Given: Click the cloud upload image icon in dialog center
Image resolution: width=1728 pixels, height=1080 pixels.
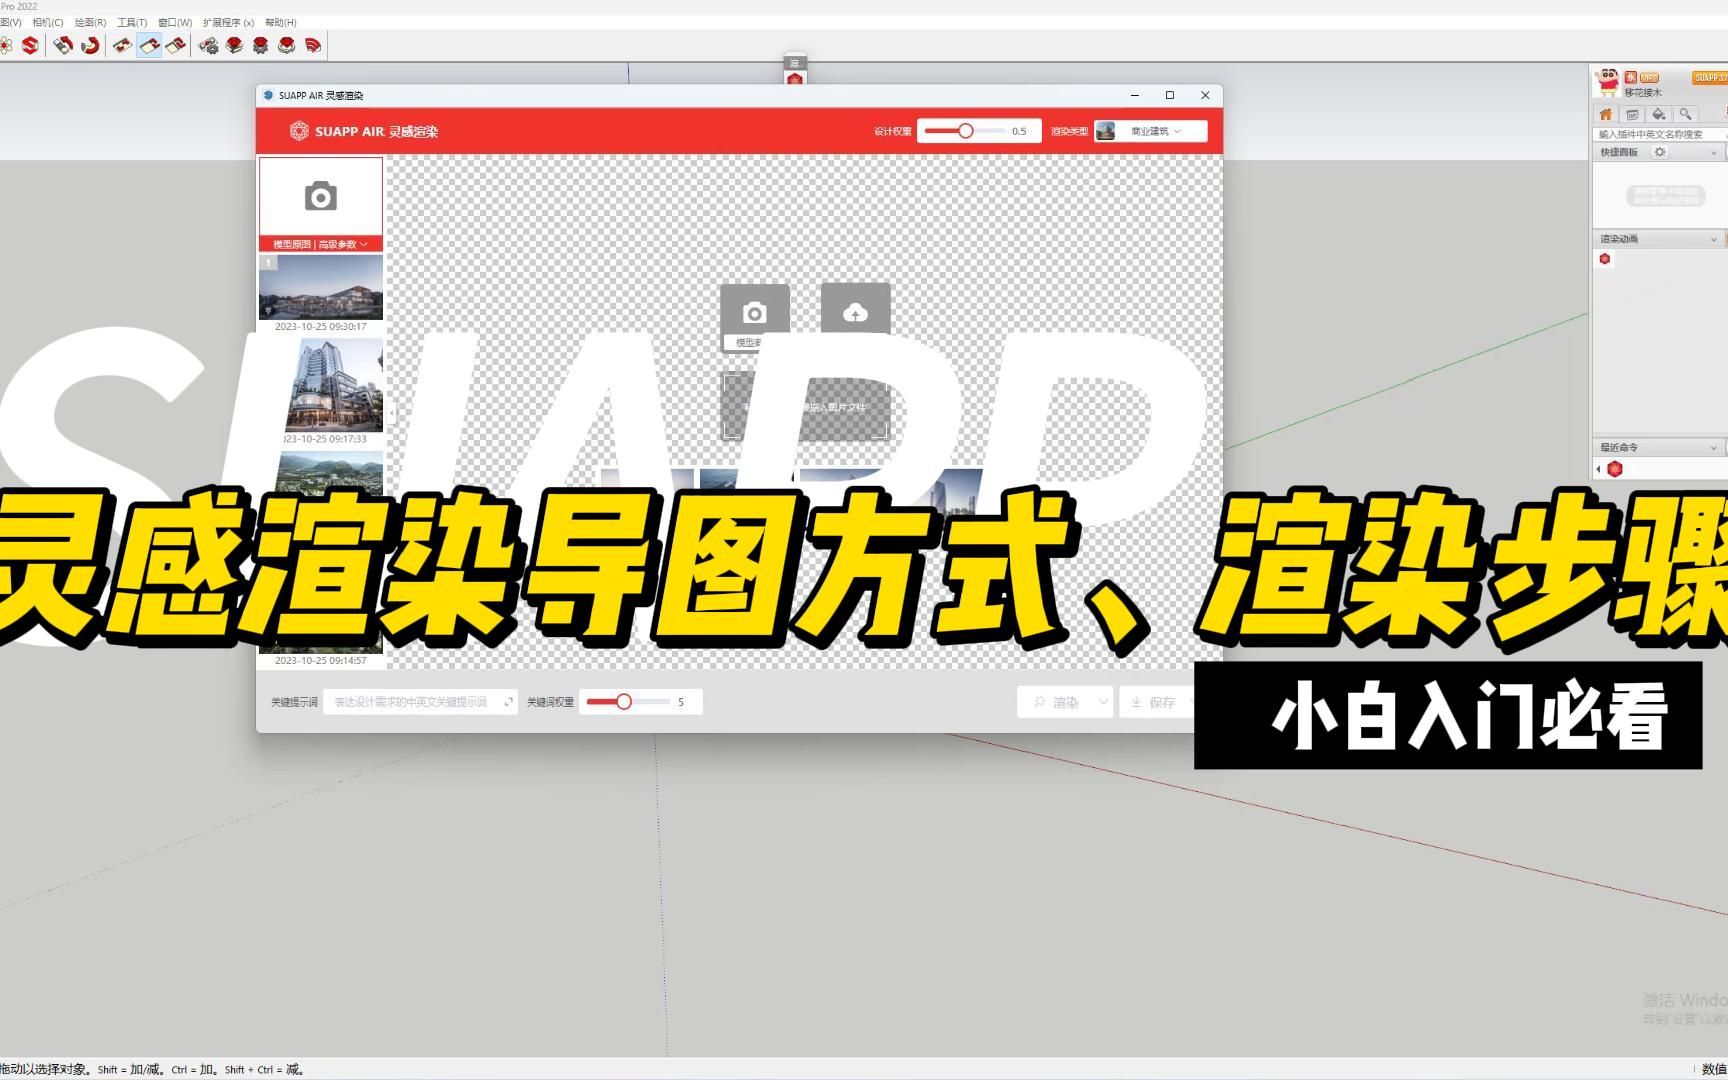Looking at the screenshot, I should pyautogui.click(x=855, y=313).
